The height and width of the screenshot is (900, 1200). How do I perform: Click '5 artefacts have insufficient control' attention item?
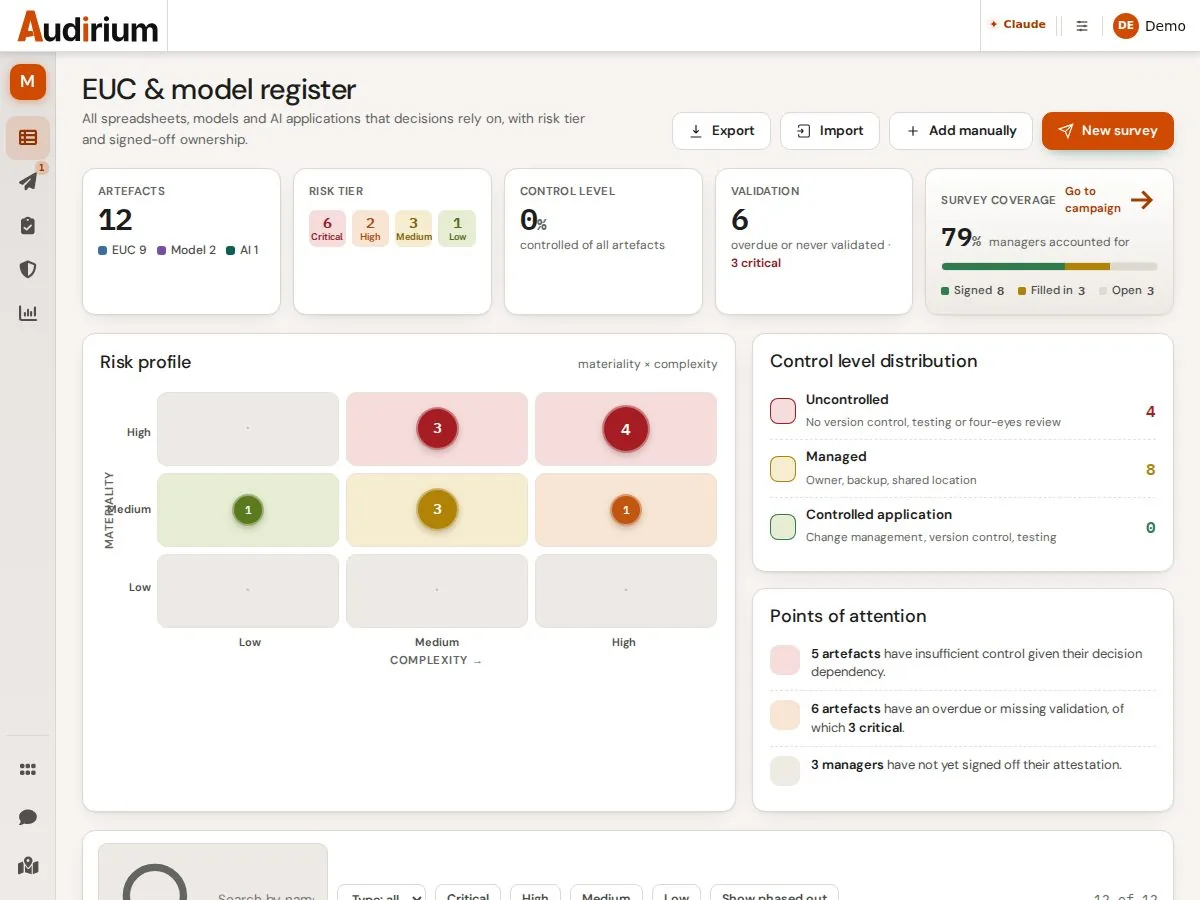click(x=963, y=662)
